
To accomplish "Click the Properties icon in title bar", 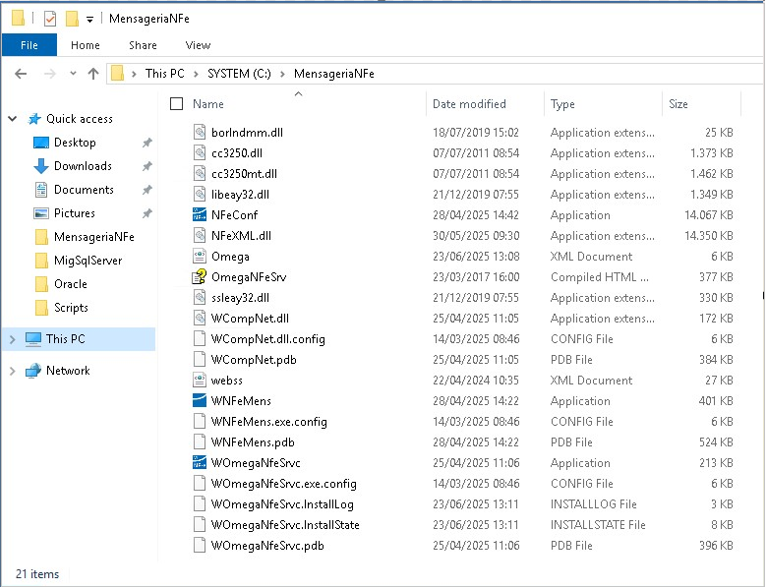I will (50, 19).
